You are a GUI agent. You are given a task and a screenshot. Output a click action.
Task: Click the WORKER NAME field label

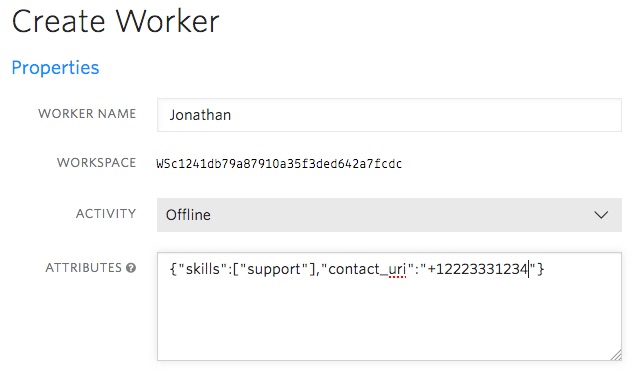coord(87,114)
